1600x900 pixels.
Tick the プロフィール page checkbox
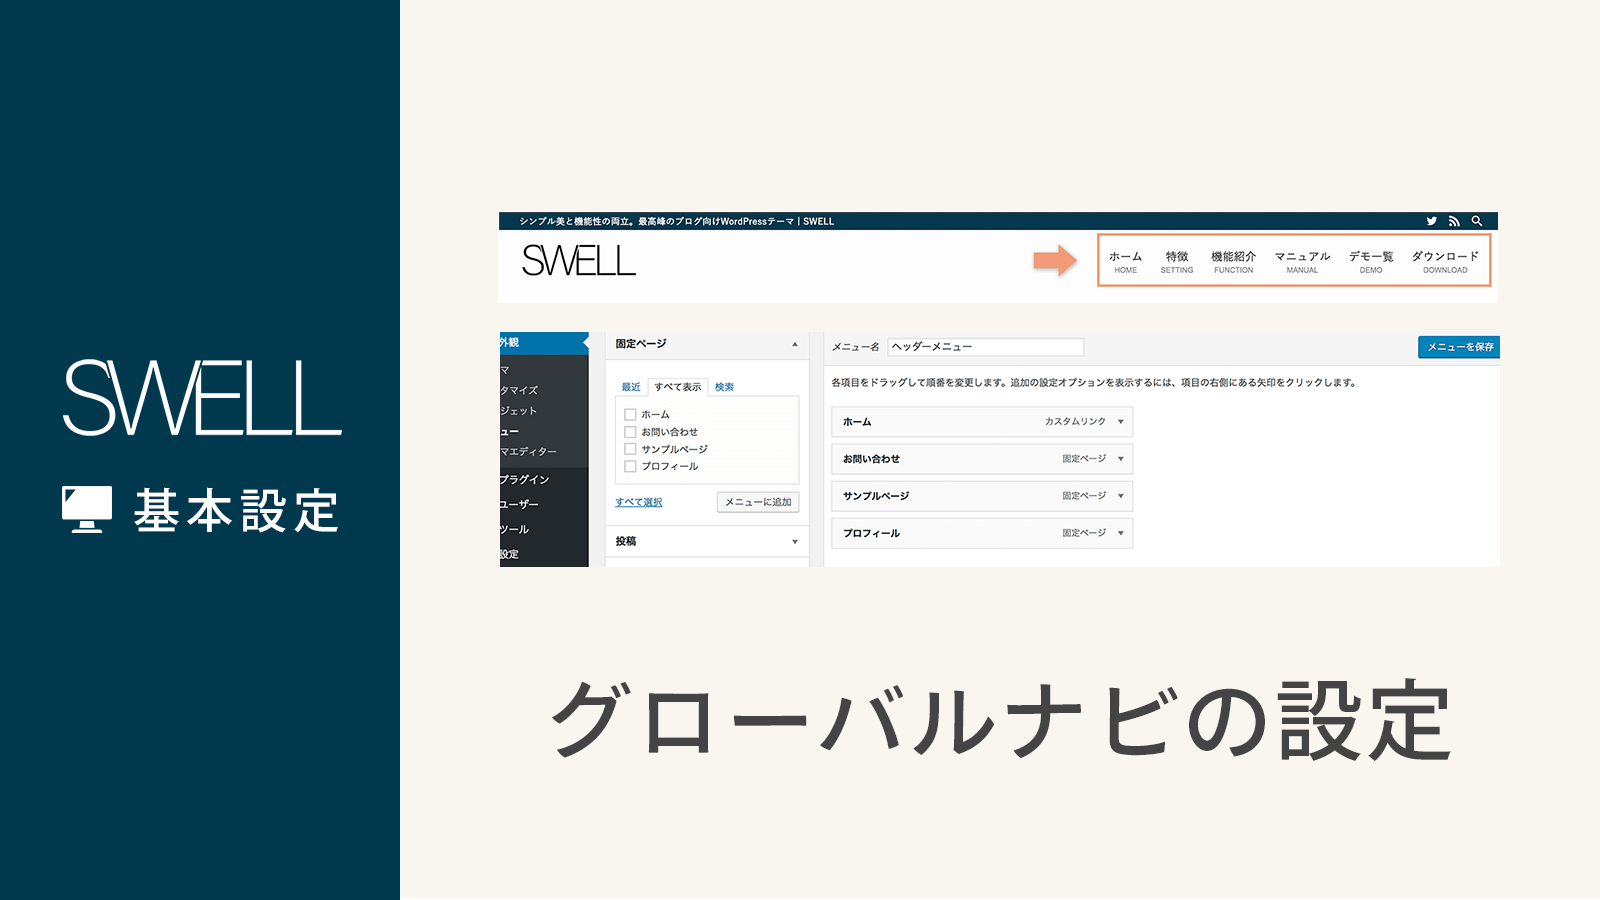coord(630,466)
